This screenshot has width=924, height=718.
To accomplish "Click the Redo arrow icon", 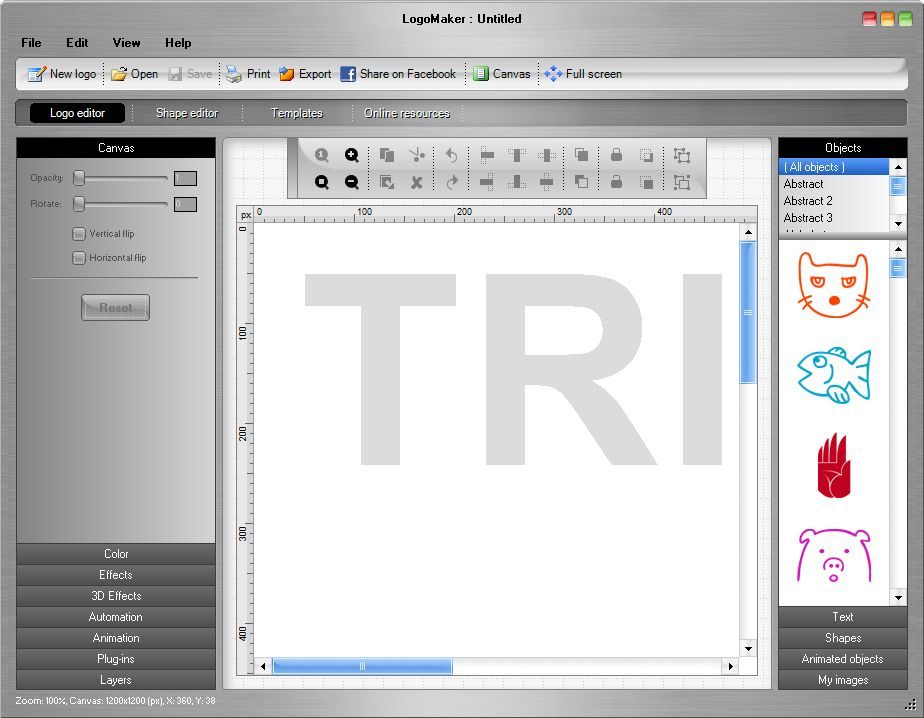I will 450,182.
